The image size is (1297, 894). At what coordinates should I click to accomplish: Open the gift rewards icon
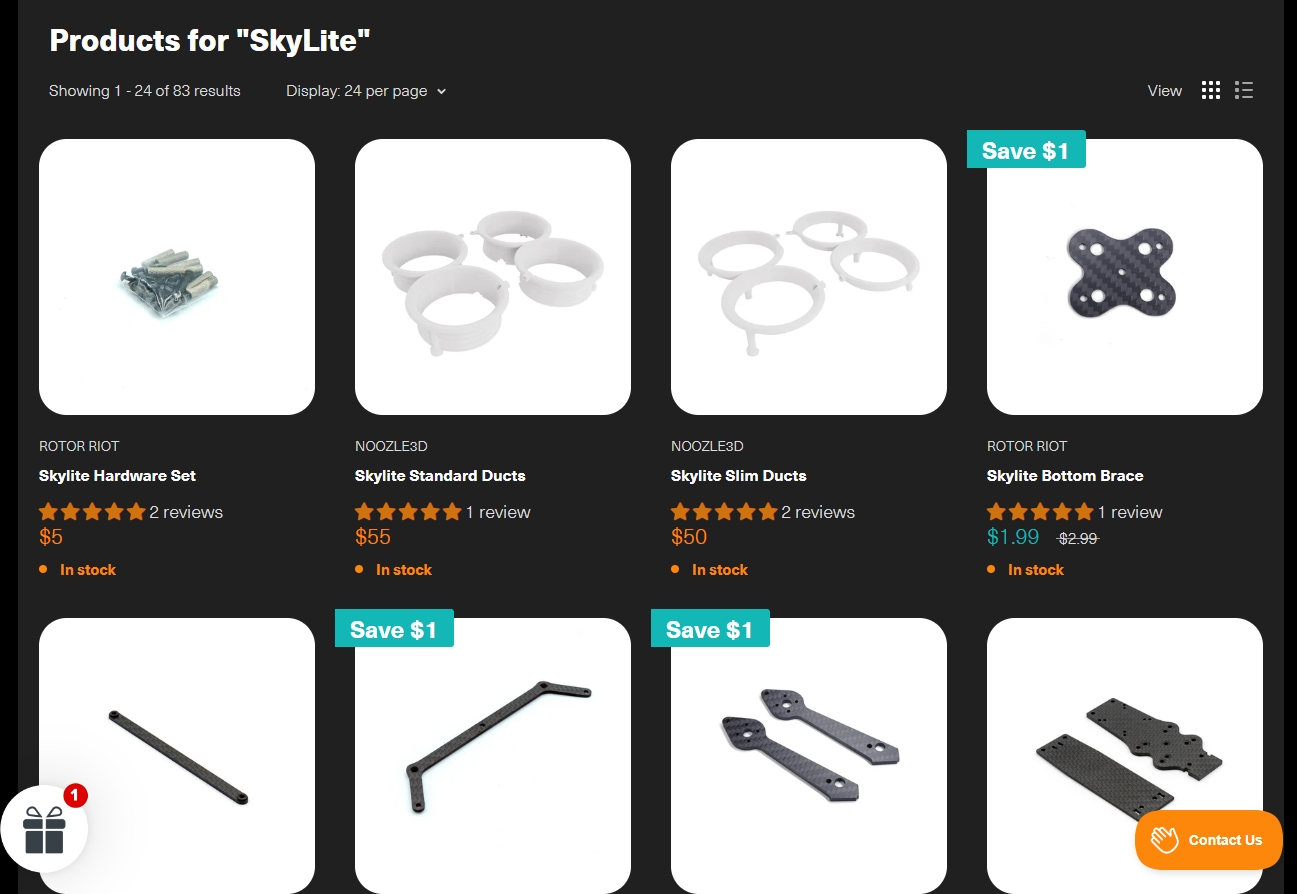(44, 829)
